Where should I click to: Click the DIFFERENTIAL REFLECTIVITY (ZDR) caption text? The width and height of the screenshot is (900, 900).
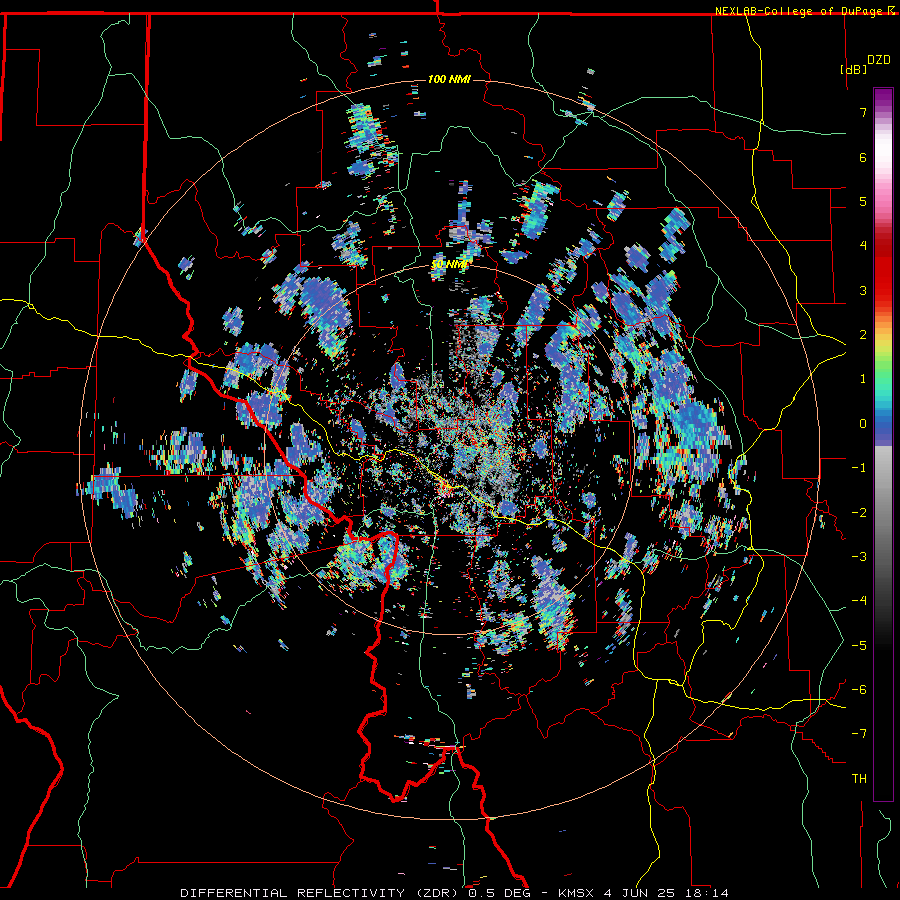[321, 893]
